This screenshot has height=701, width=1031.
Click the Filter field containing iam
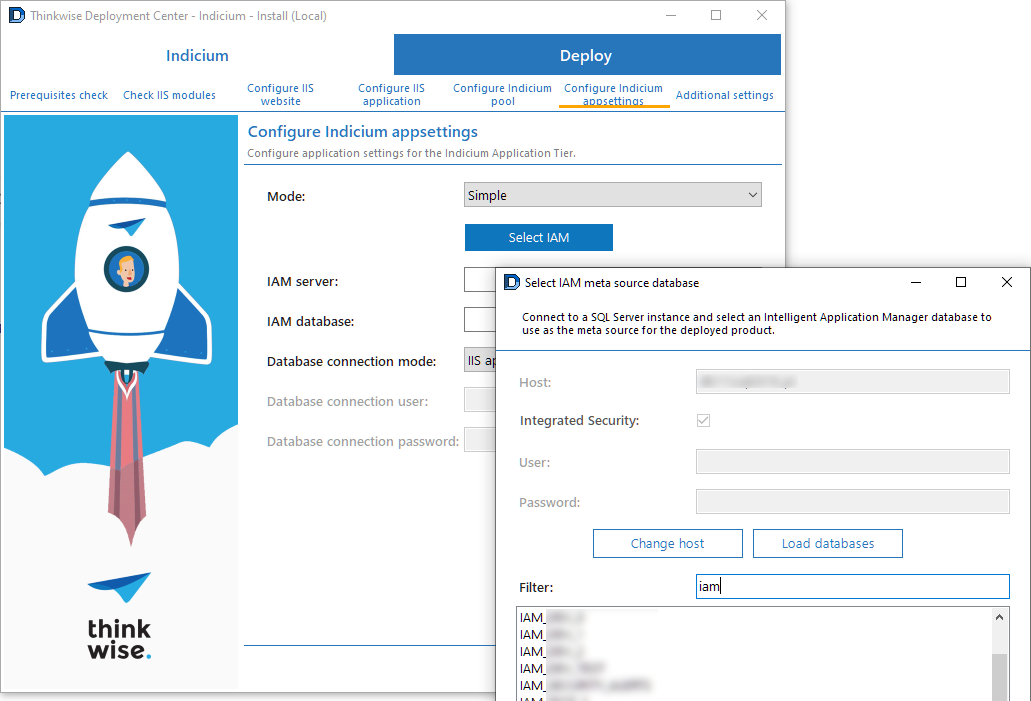852,586
